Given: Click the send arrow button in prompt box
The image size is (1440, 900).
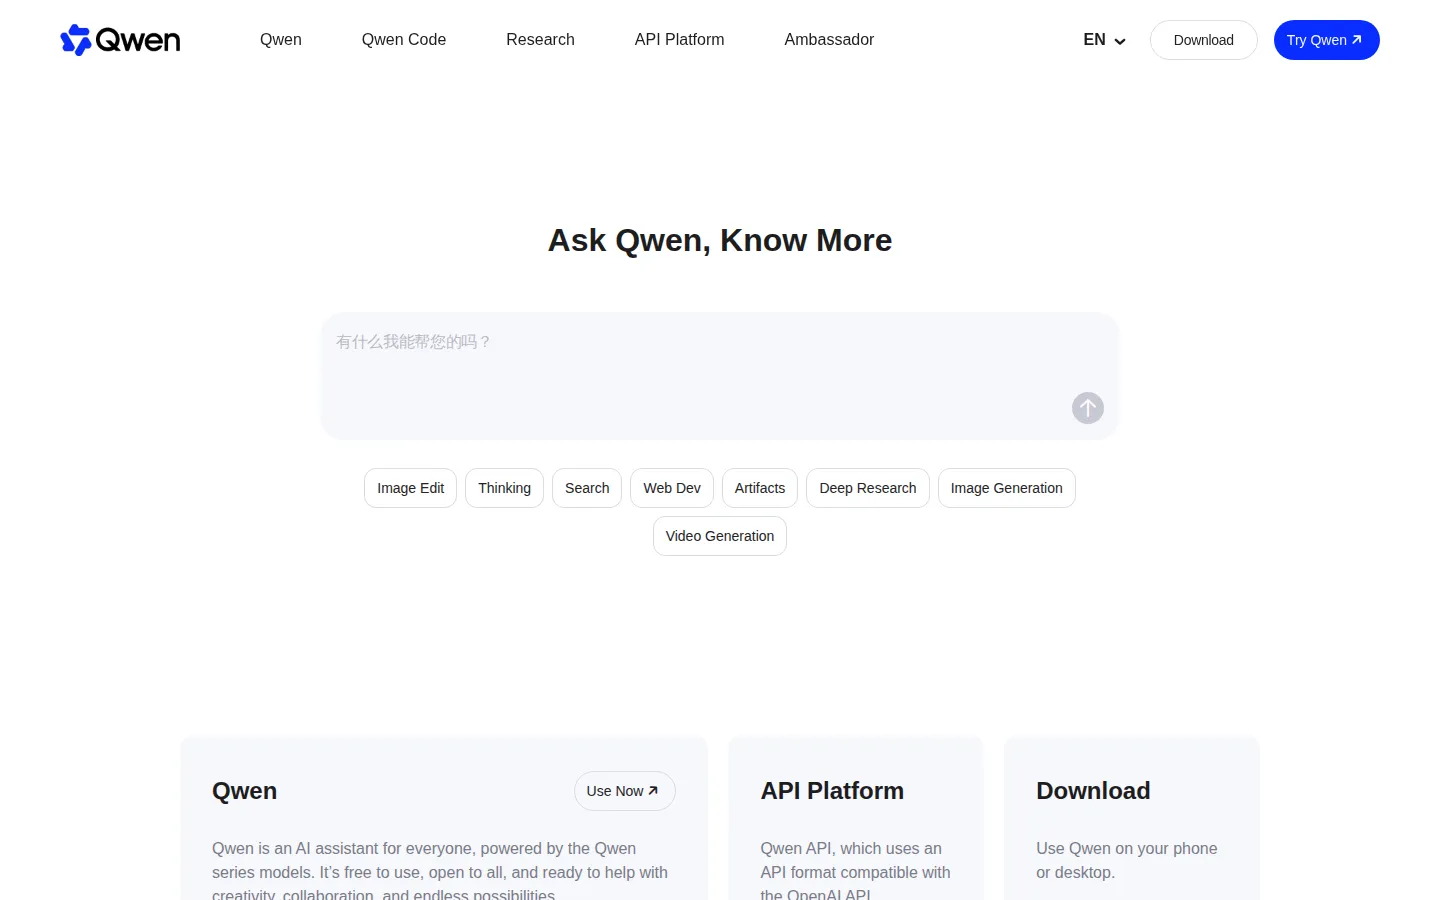Looking at the screenshot, I should click(x=1088, y=408).
